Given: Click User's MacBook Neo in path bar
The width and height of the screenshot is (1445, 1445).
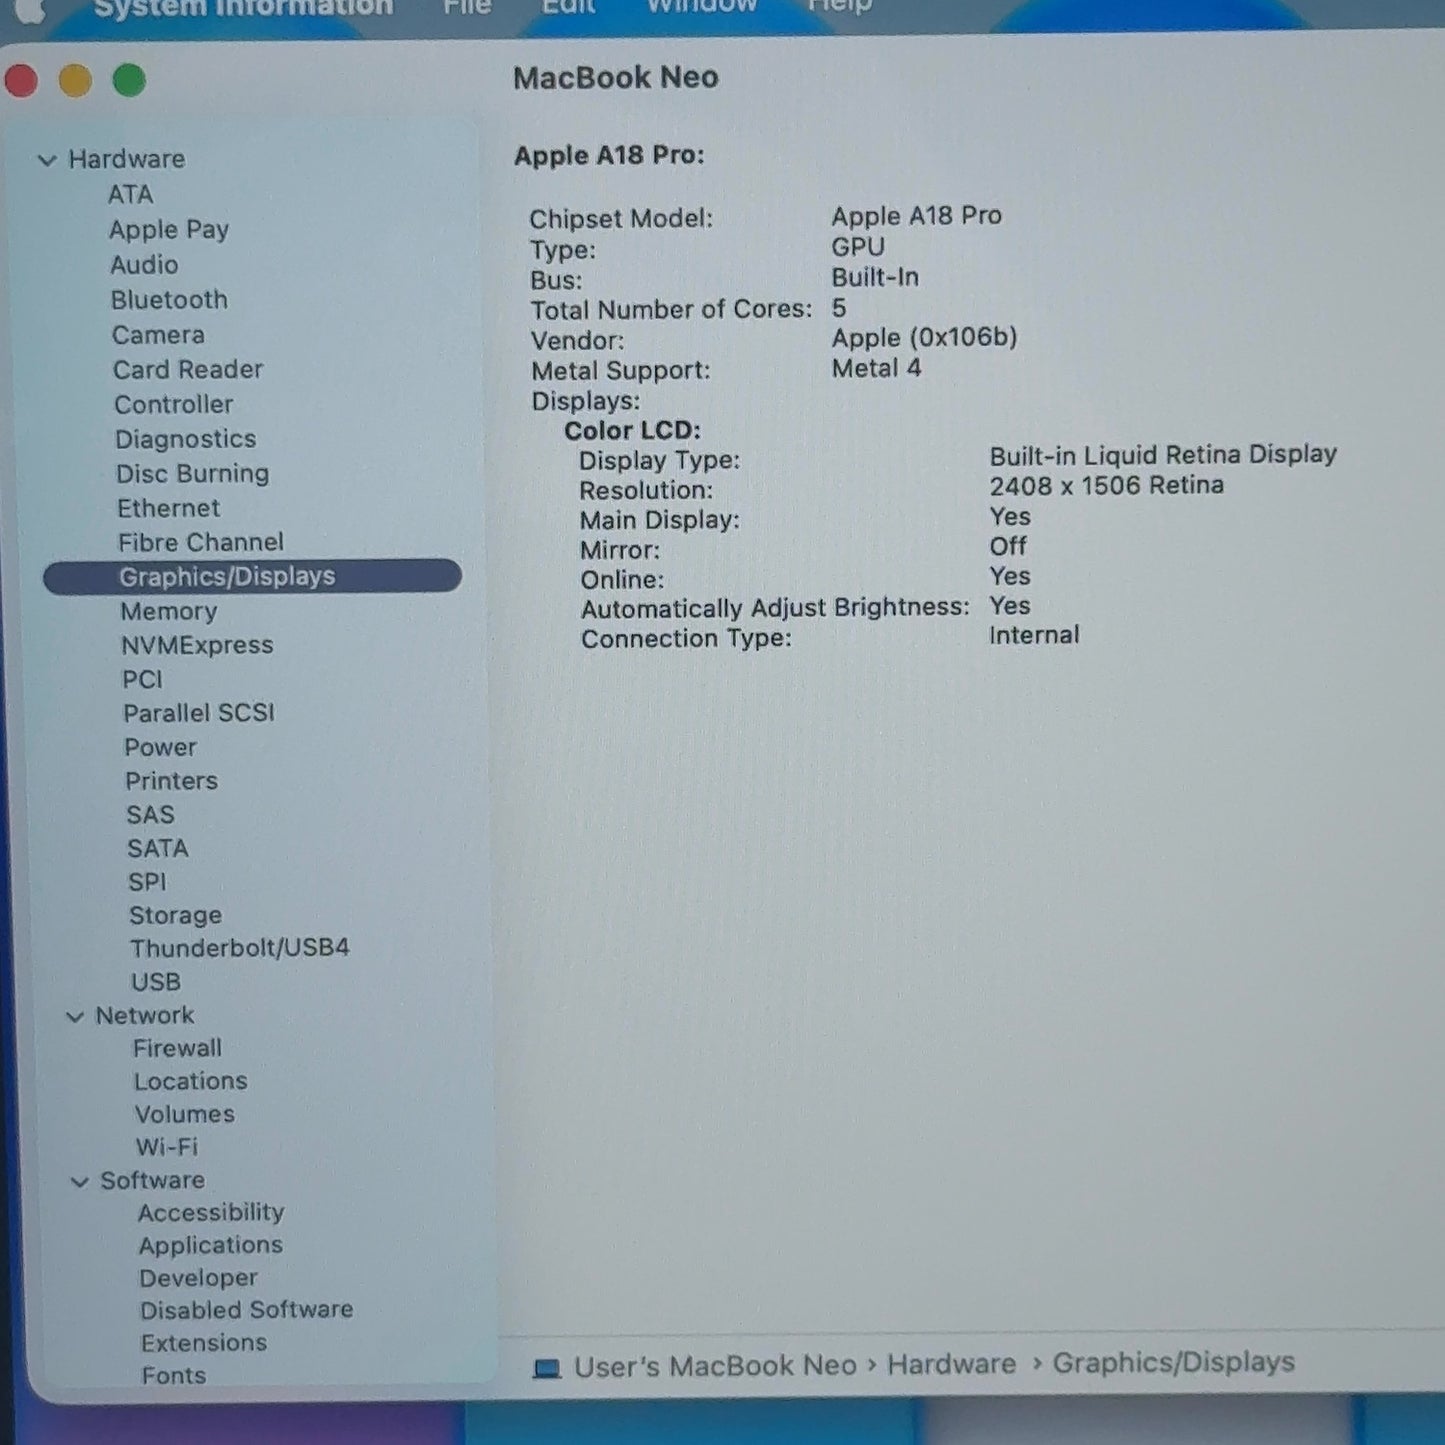Looking at the screenshot, I should 715,1366.
